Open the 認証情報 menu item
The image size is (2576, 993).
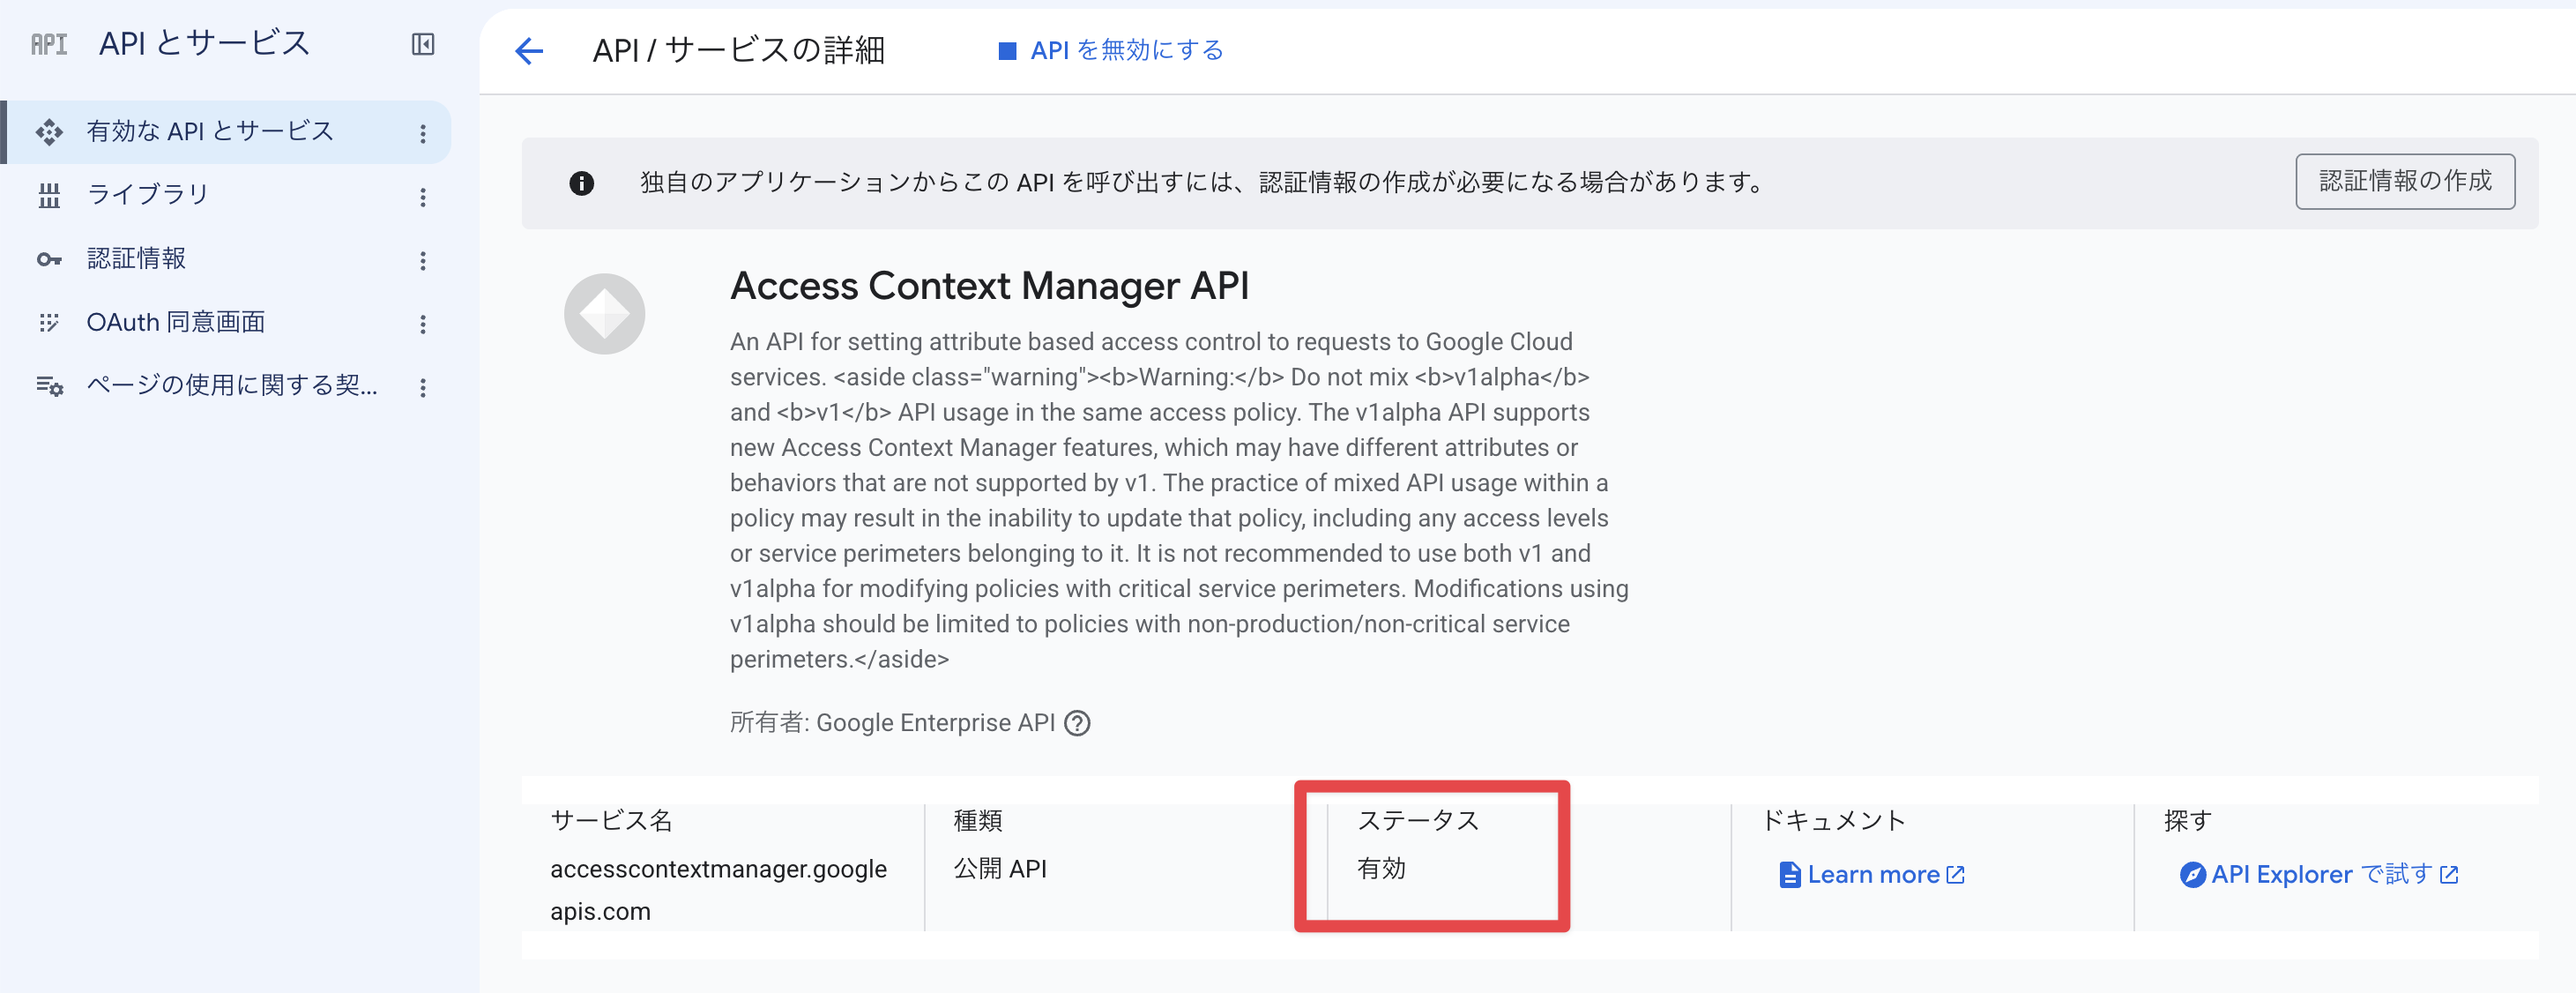pos(226,259)
